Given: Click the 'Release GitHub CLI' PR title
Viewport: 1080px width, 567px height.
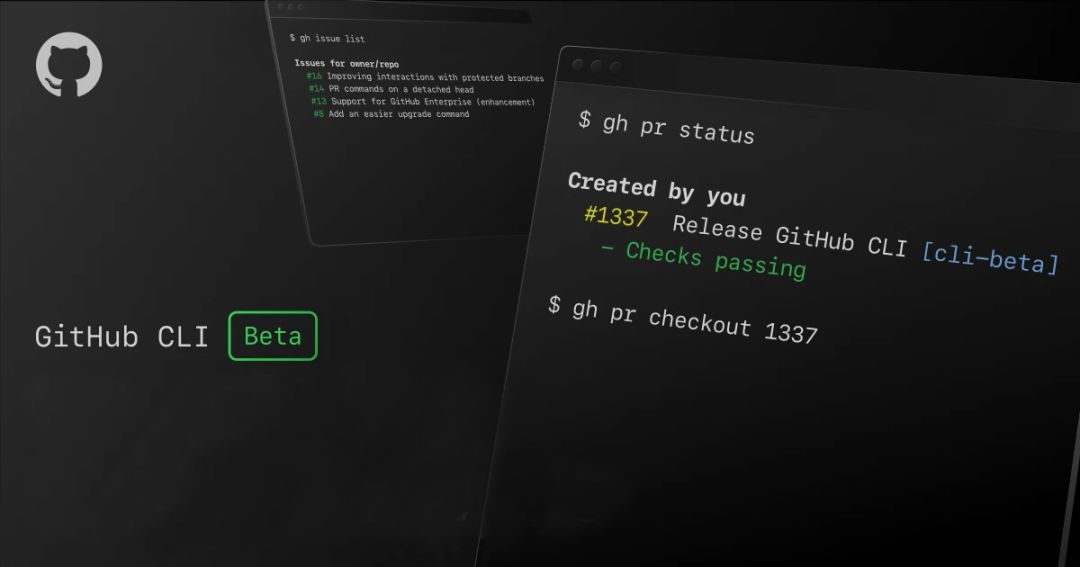Looking at the screenshot, I should click(x=788, y=236).
